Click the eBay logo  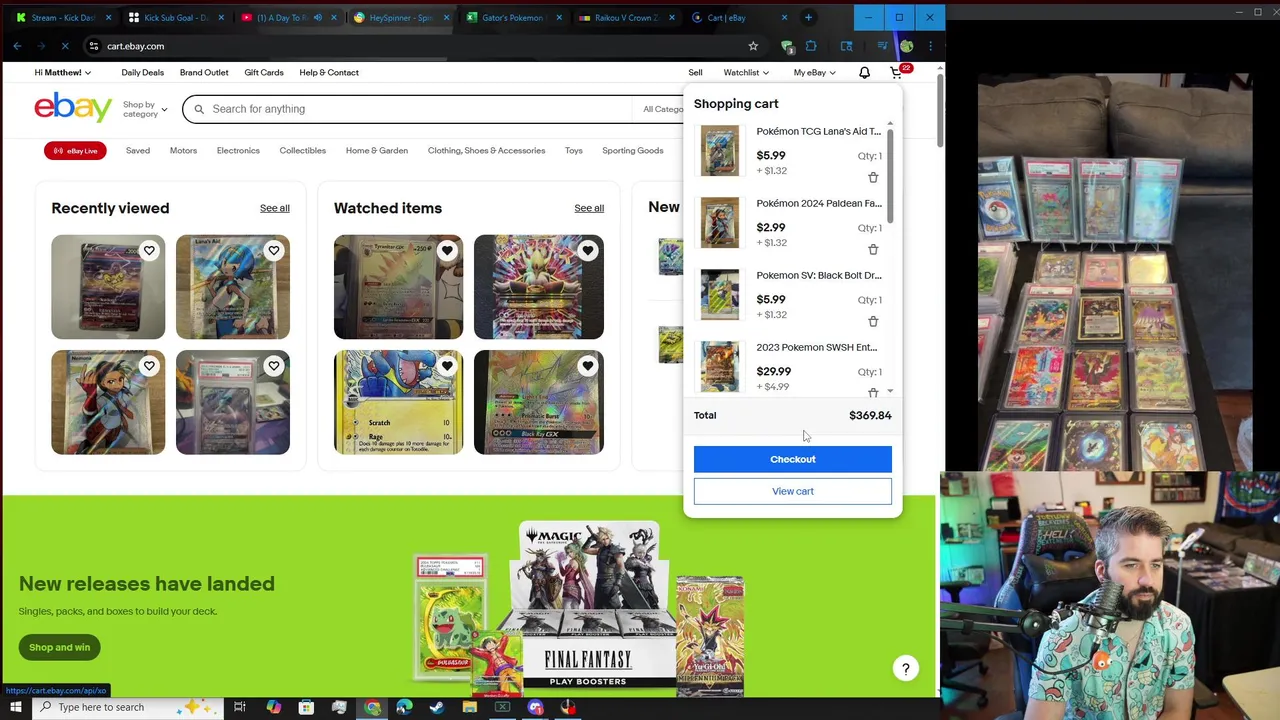coord(73,107)
